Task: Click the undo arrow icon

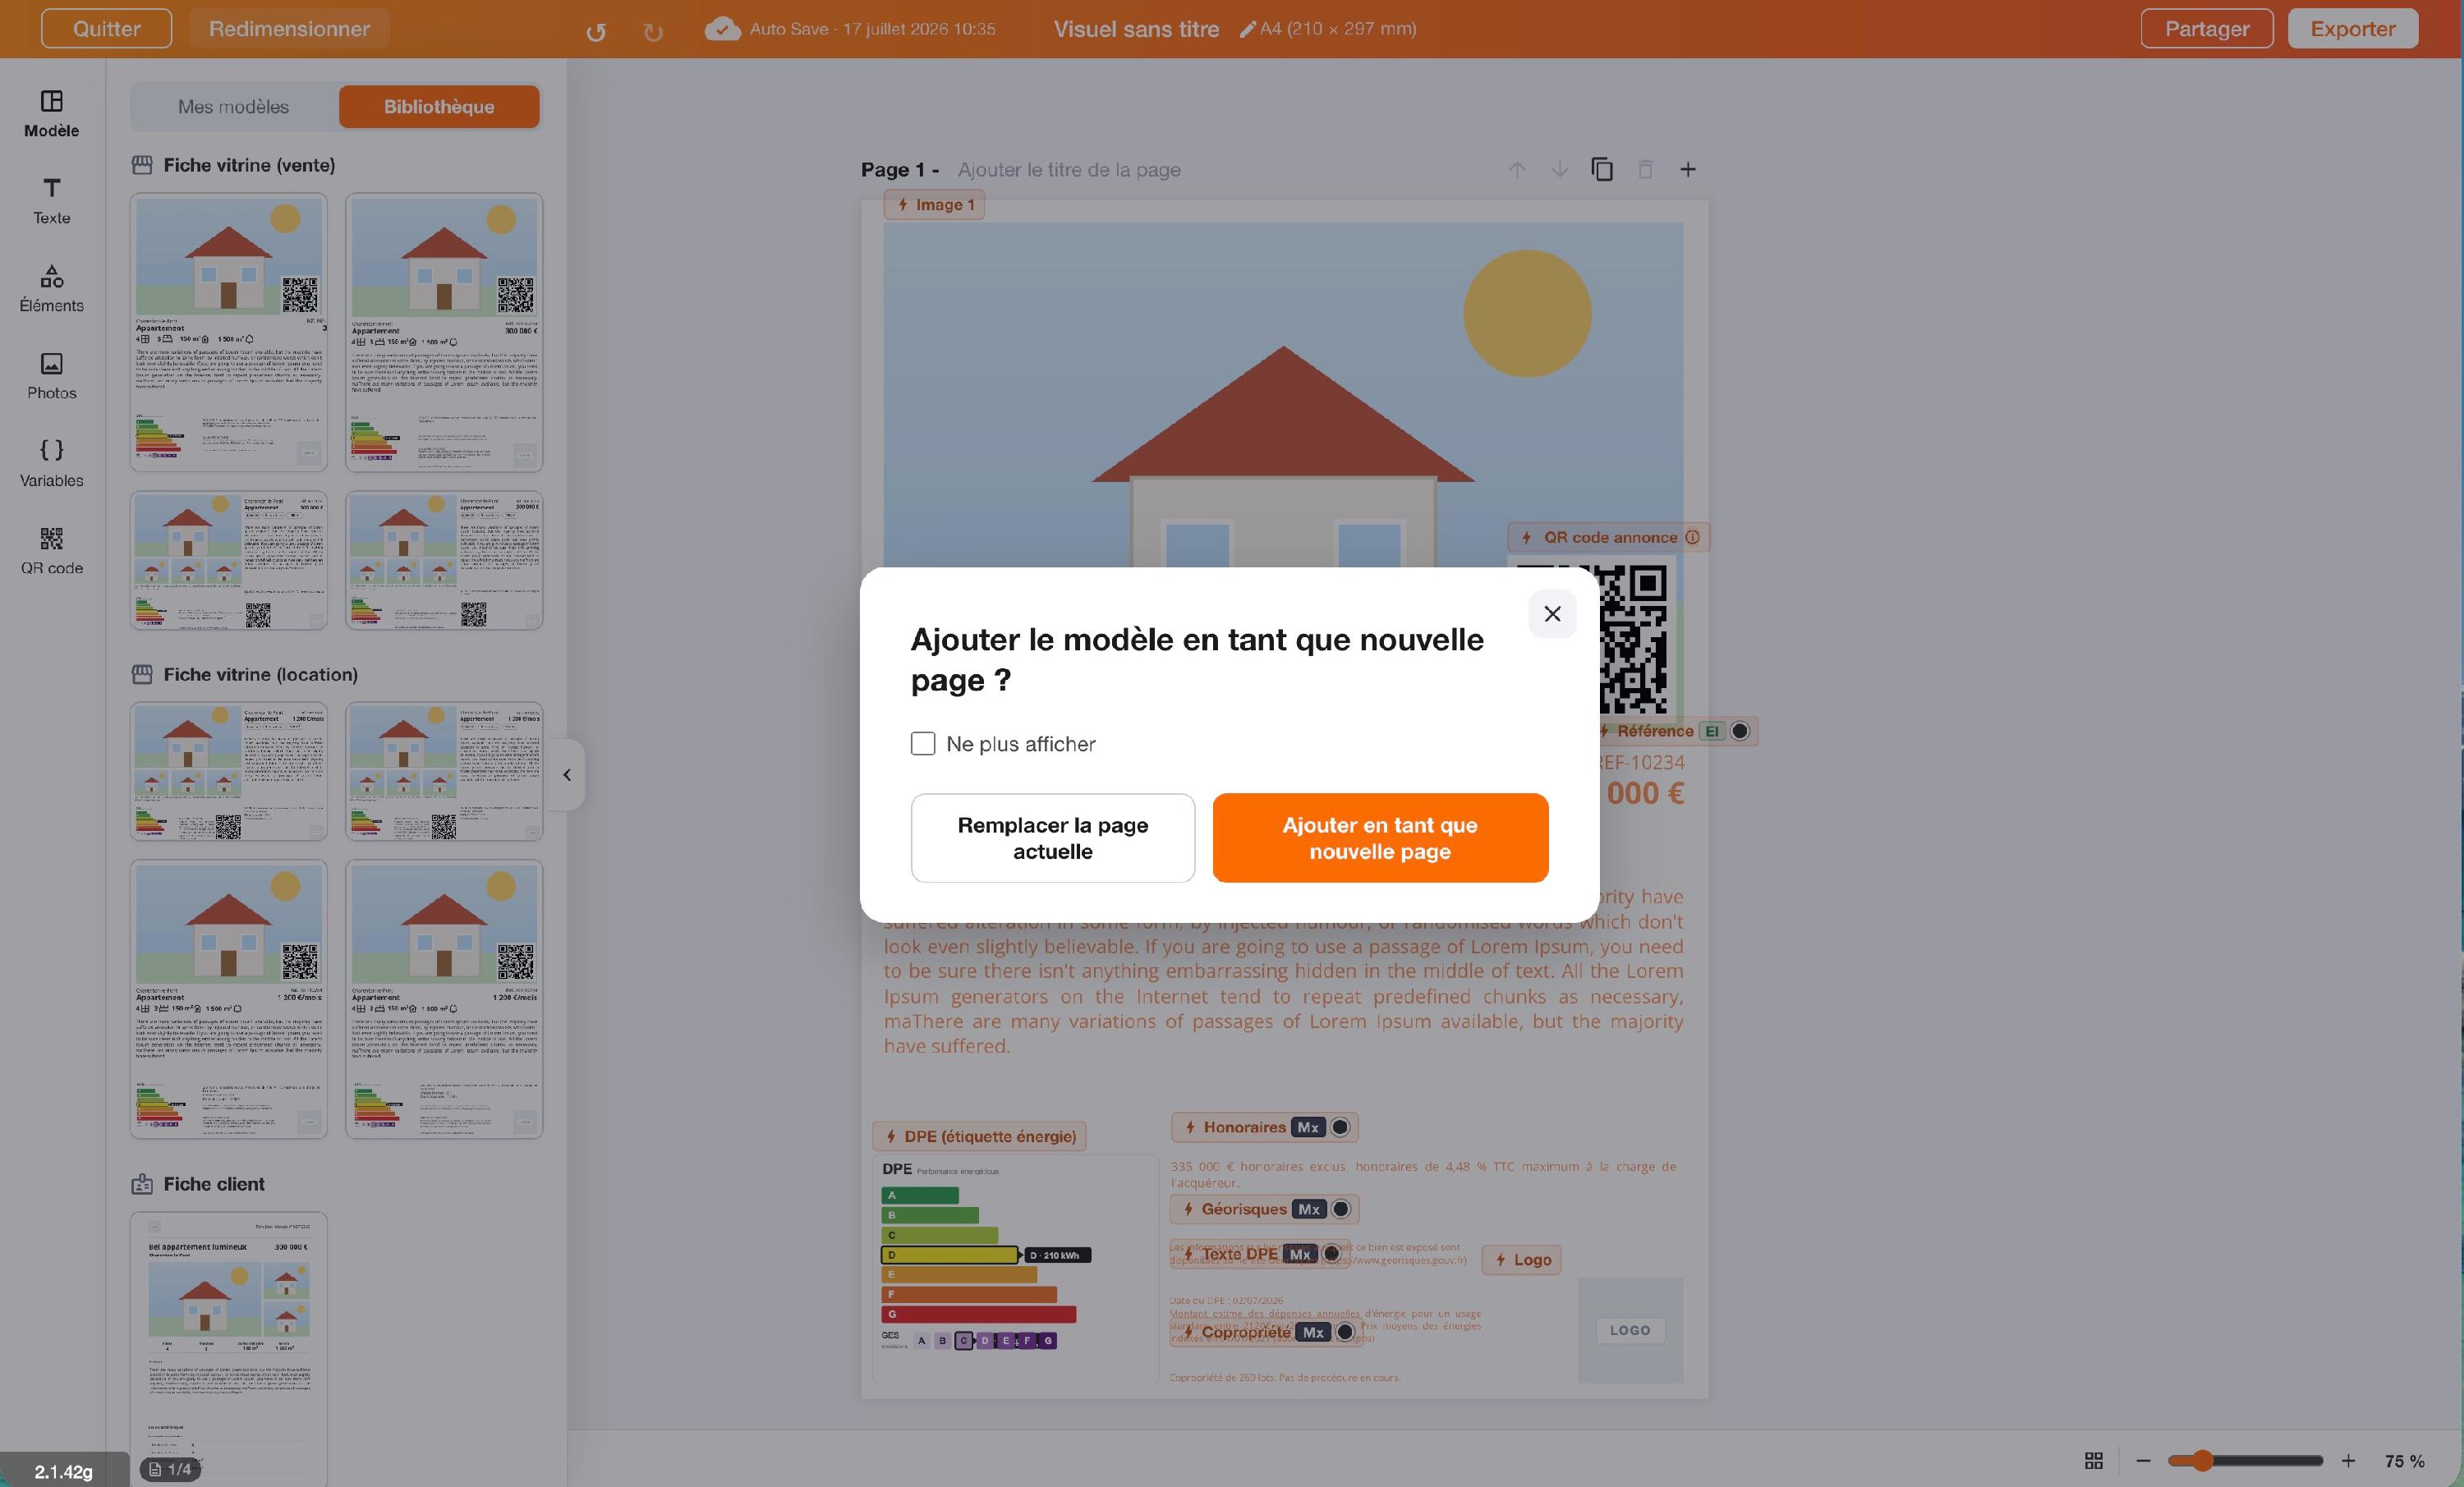Action: tap(596, 31)
